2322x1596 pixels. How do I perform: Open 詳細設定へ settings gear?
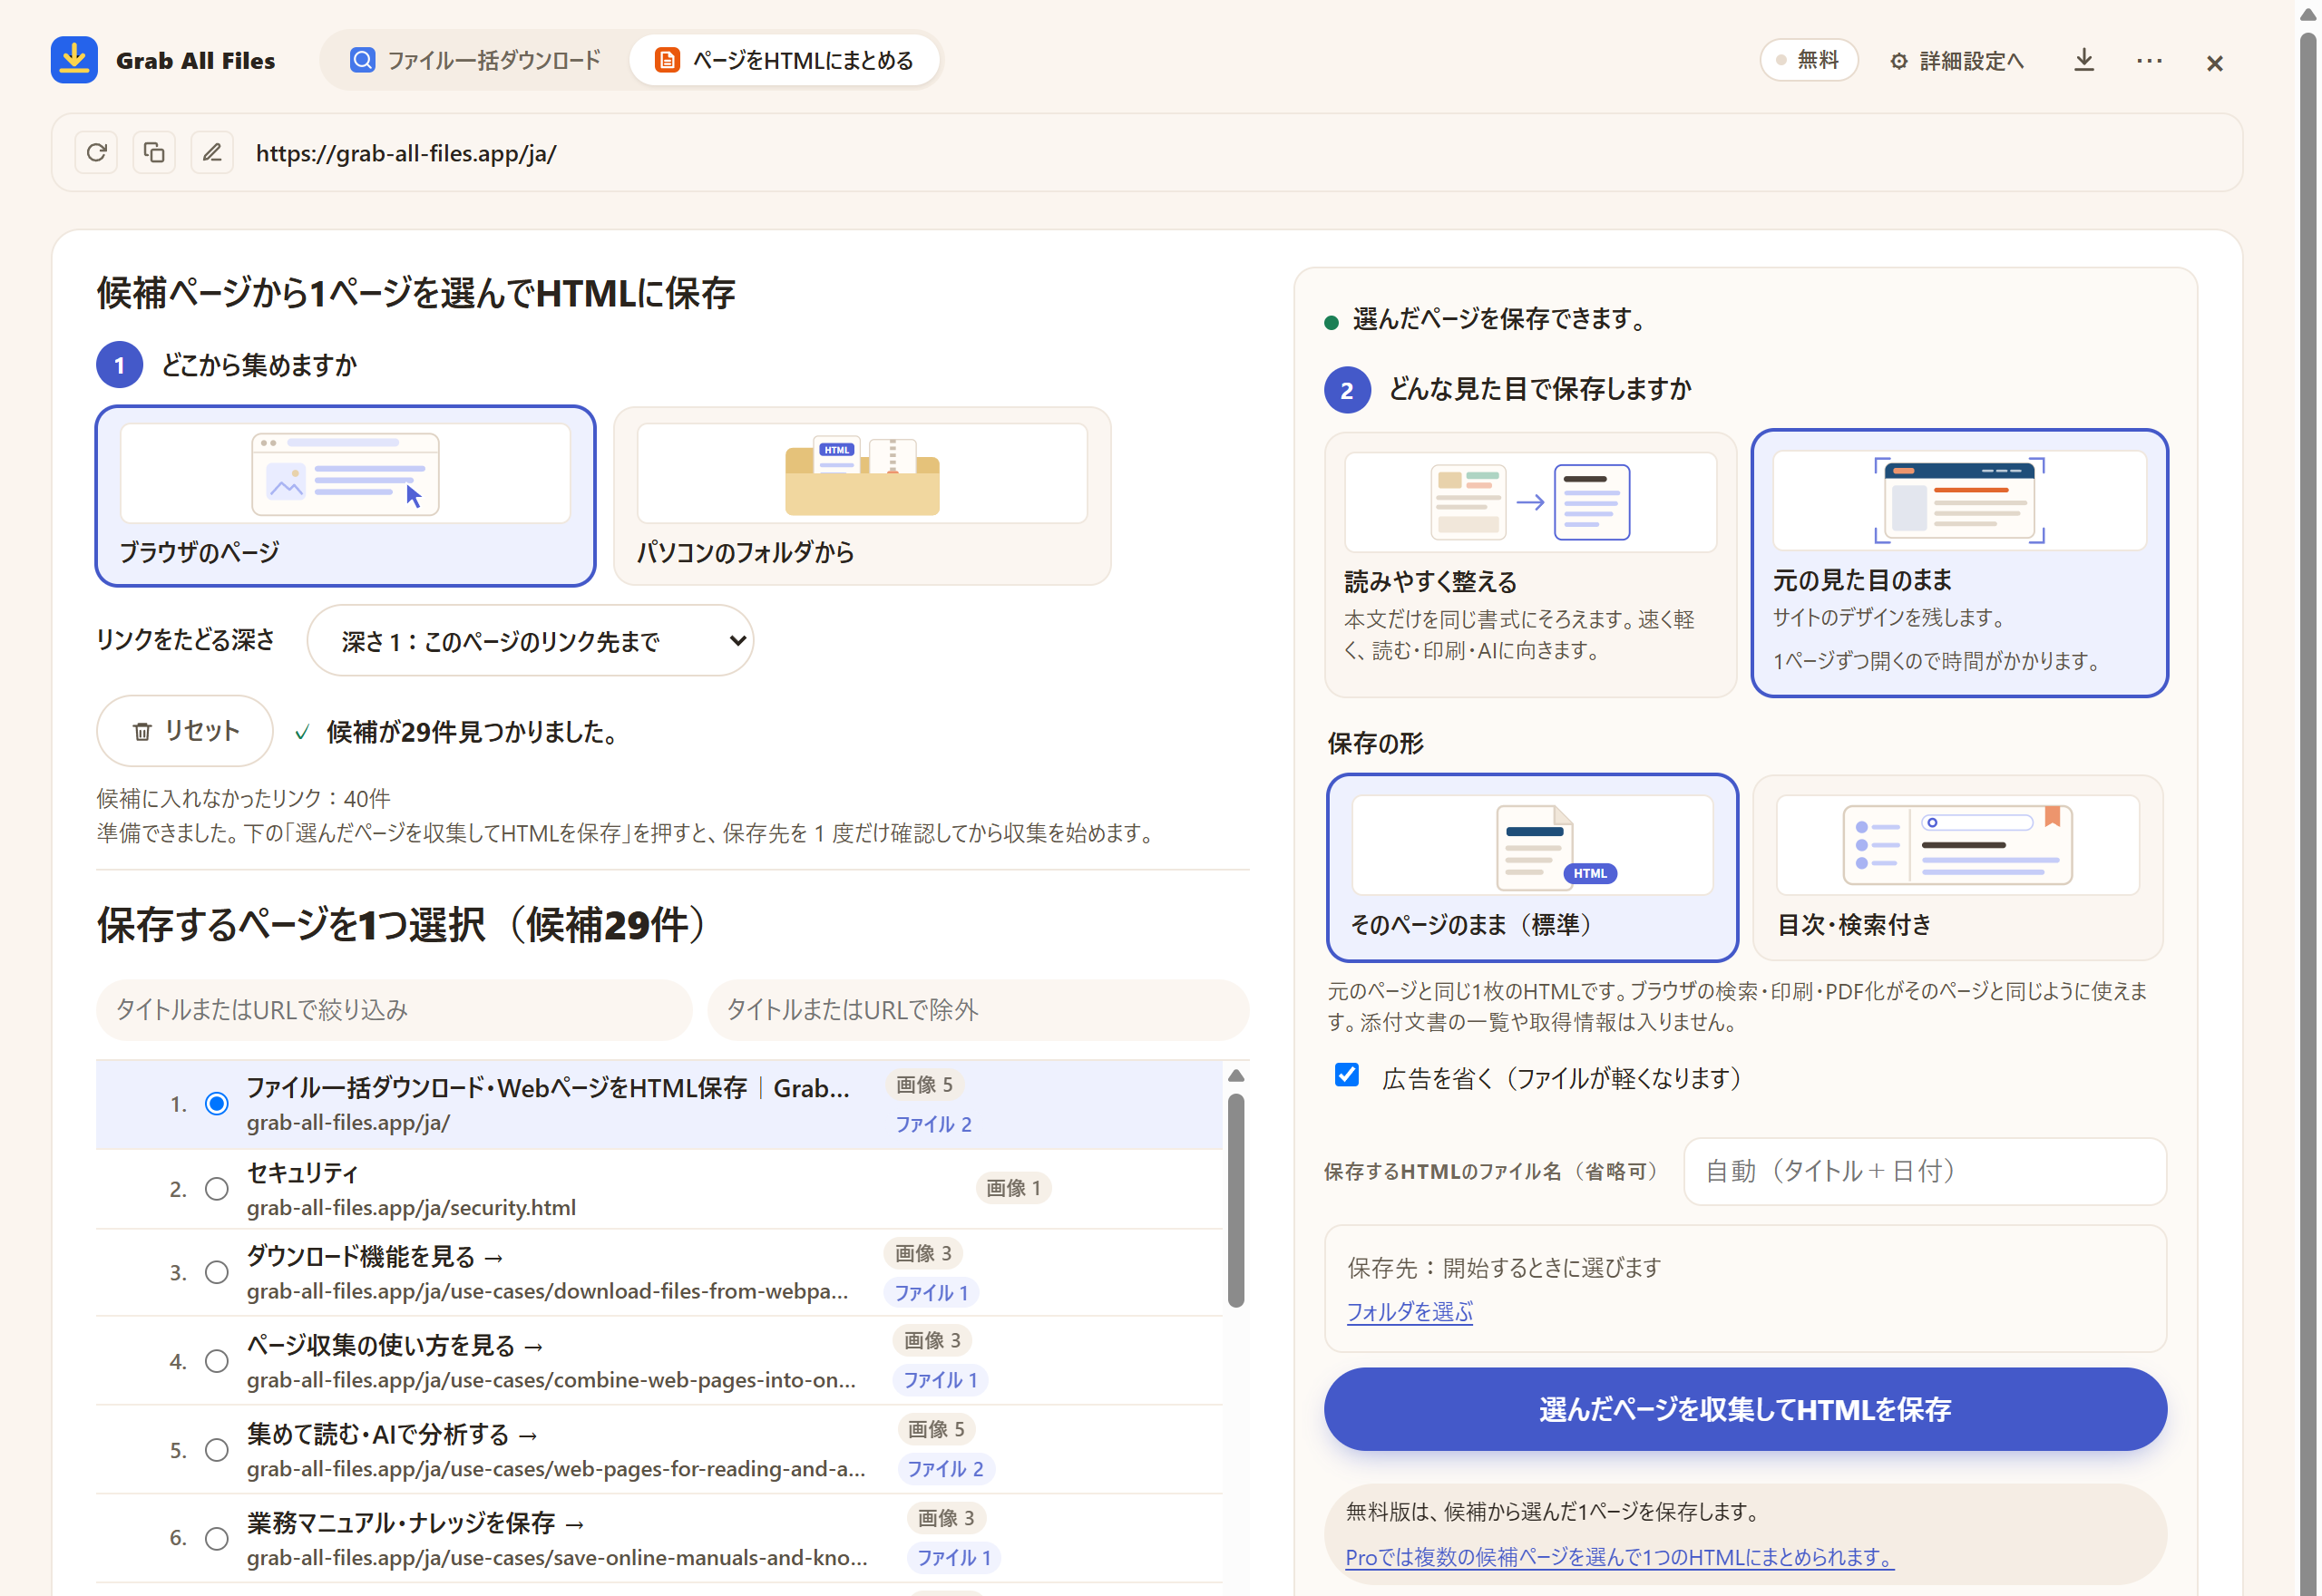(1956, 61)
